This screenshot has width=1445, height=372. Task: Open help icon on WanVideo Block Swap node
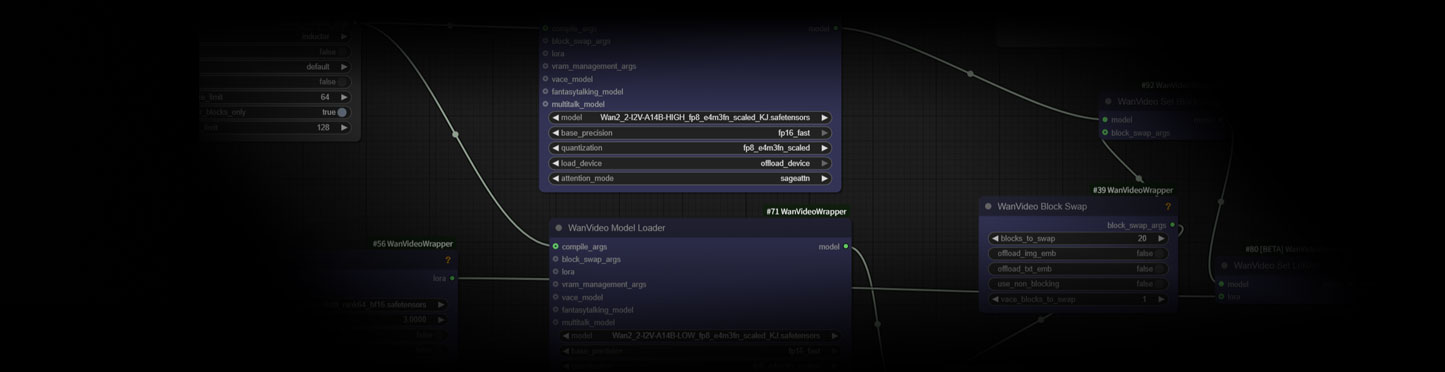1167,207
